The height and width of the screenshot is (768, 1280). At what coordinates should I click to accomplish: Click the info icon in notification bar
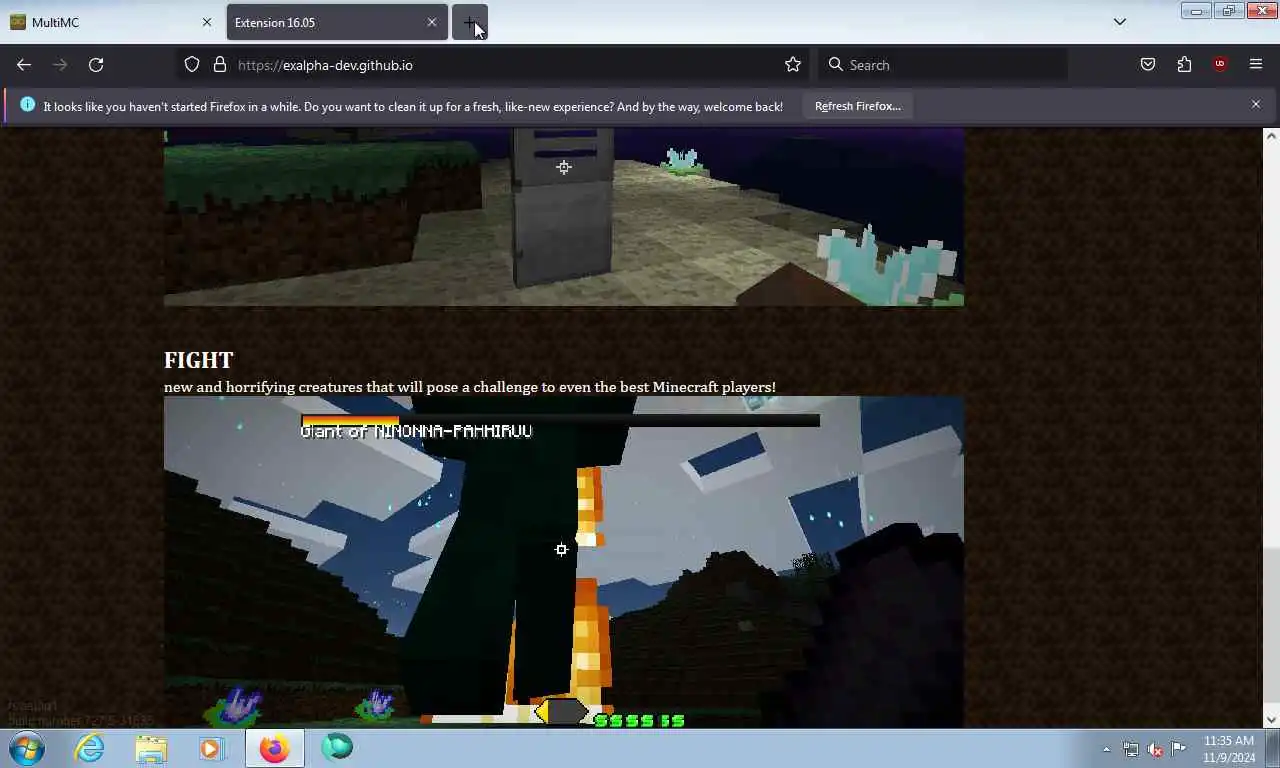tap(27, 105)
